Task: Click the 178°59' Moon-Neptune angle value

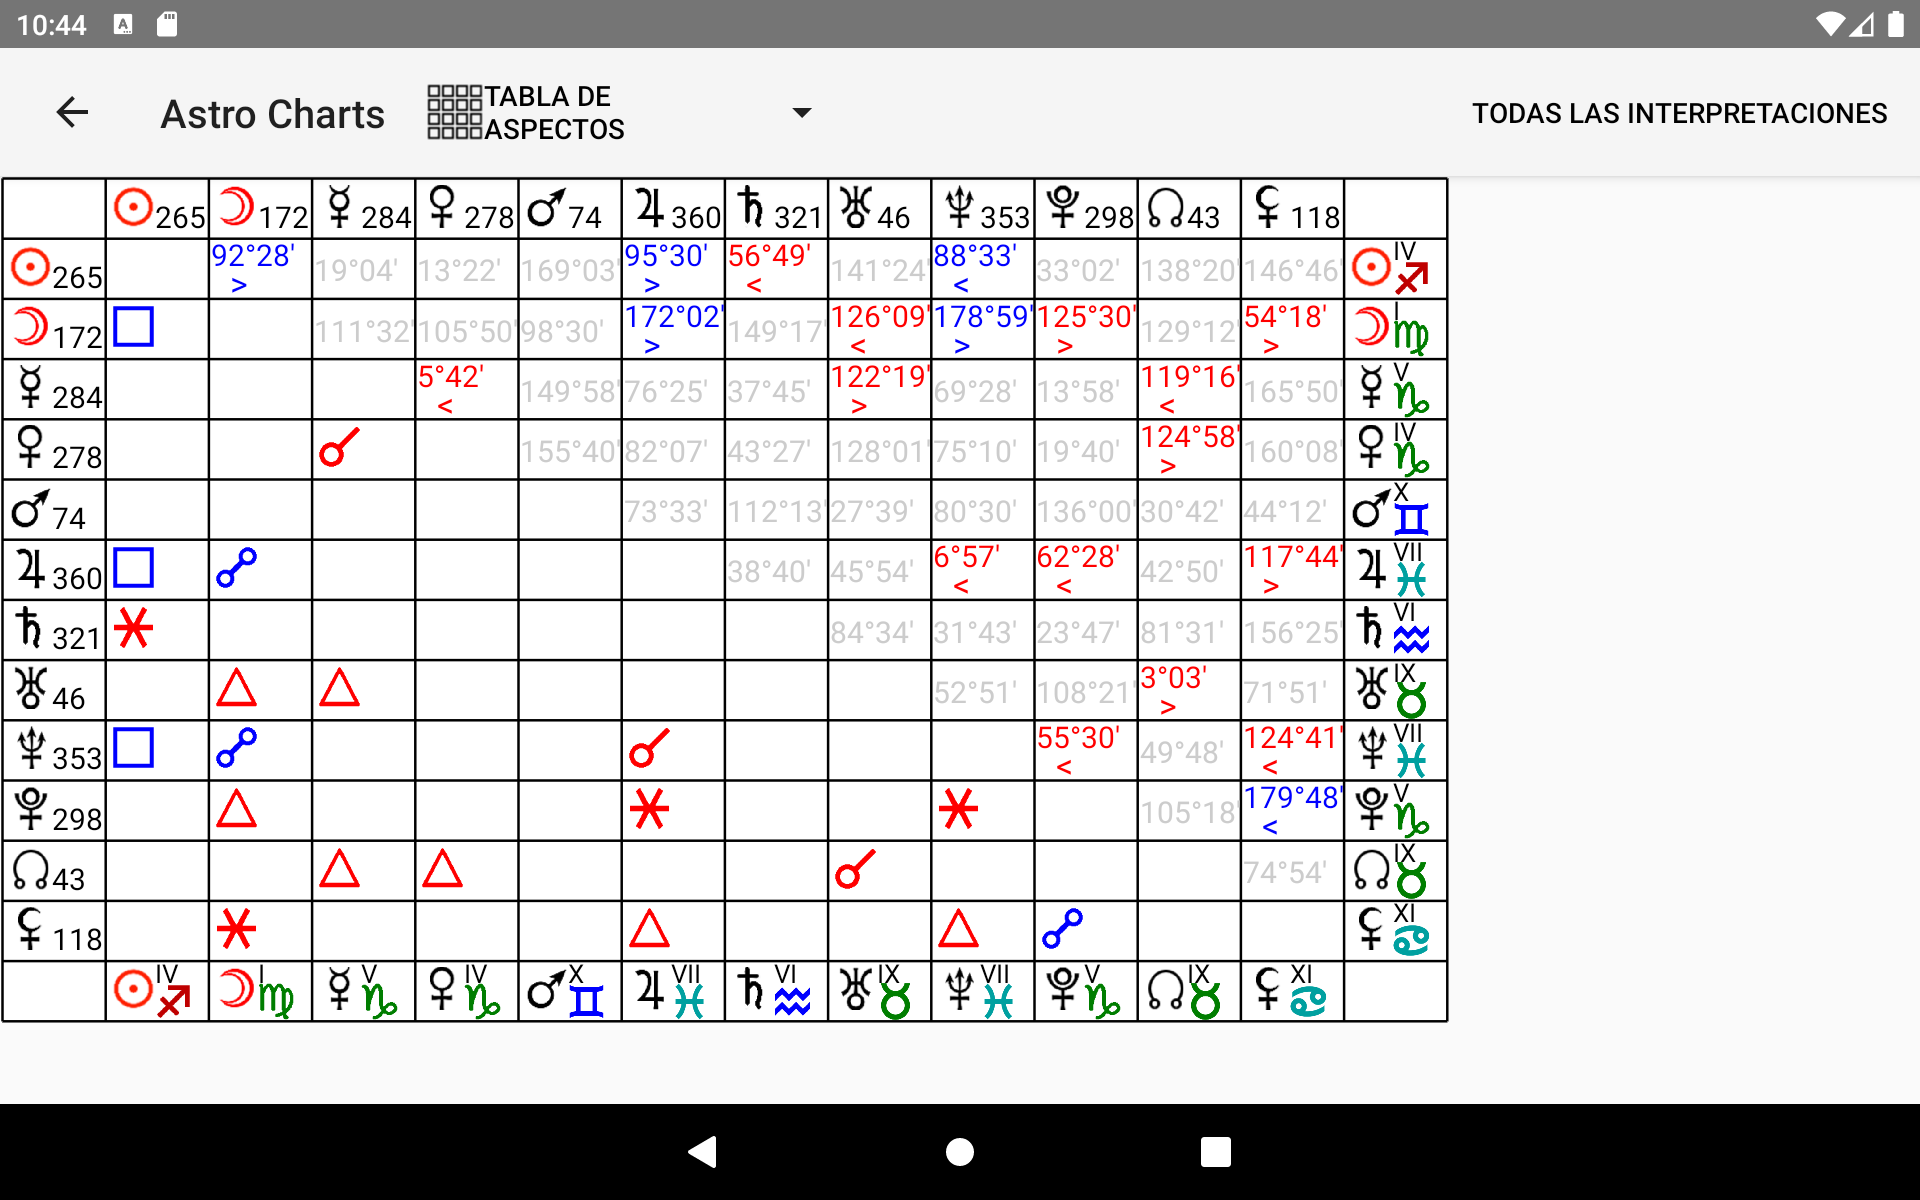Action: 984,317
